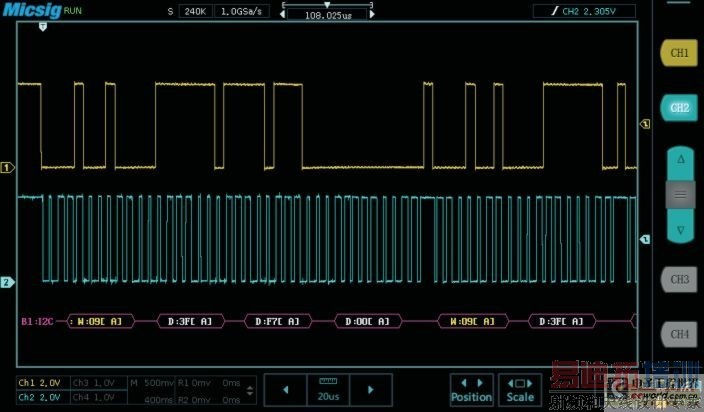Tap the cyan trigger level marker on the right edge
The height and width of the screenshot is (412, 704).
[x=645, y=239]
